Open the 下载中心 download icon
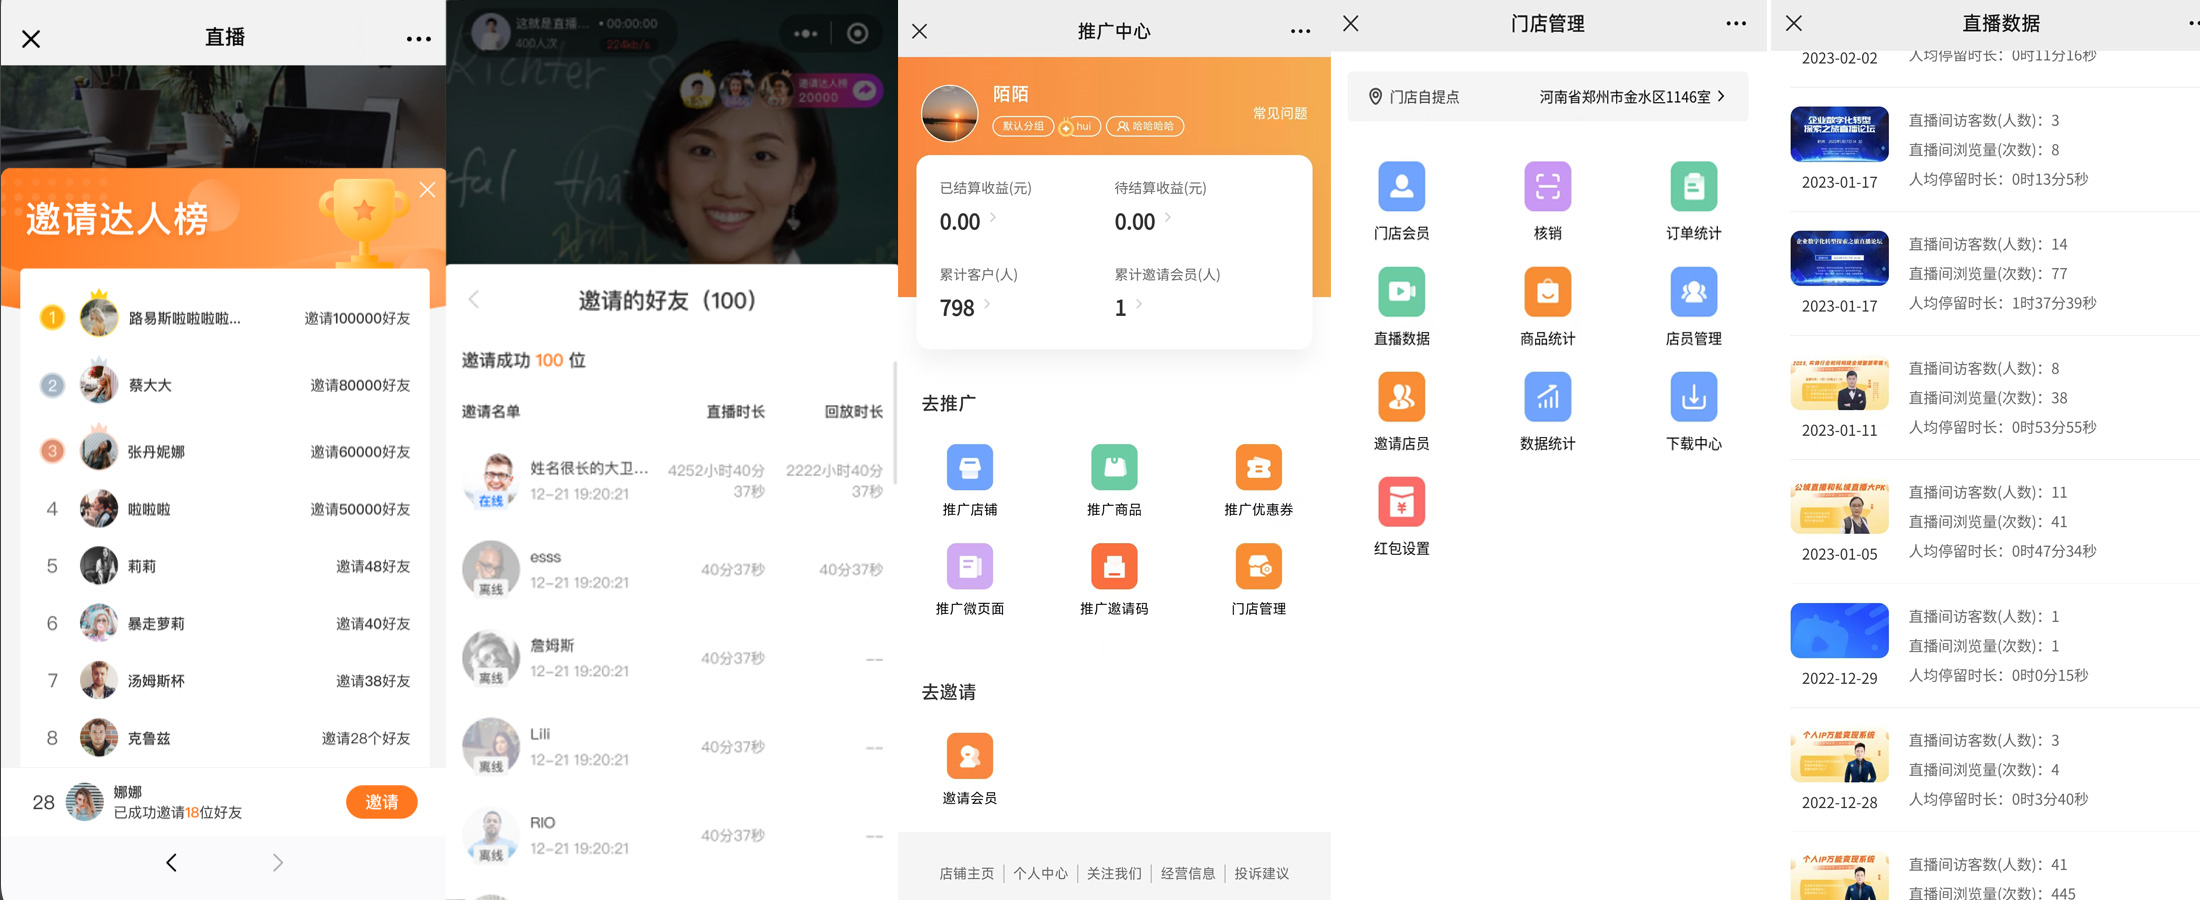Image resolution: width=2200 pixels, height=900 pixels. [x=1693, y=398]
